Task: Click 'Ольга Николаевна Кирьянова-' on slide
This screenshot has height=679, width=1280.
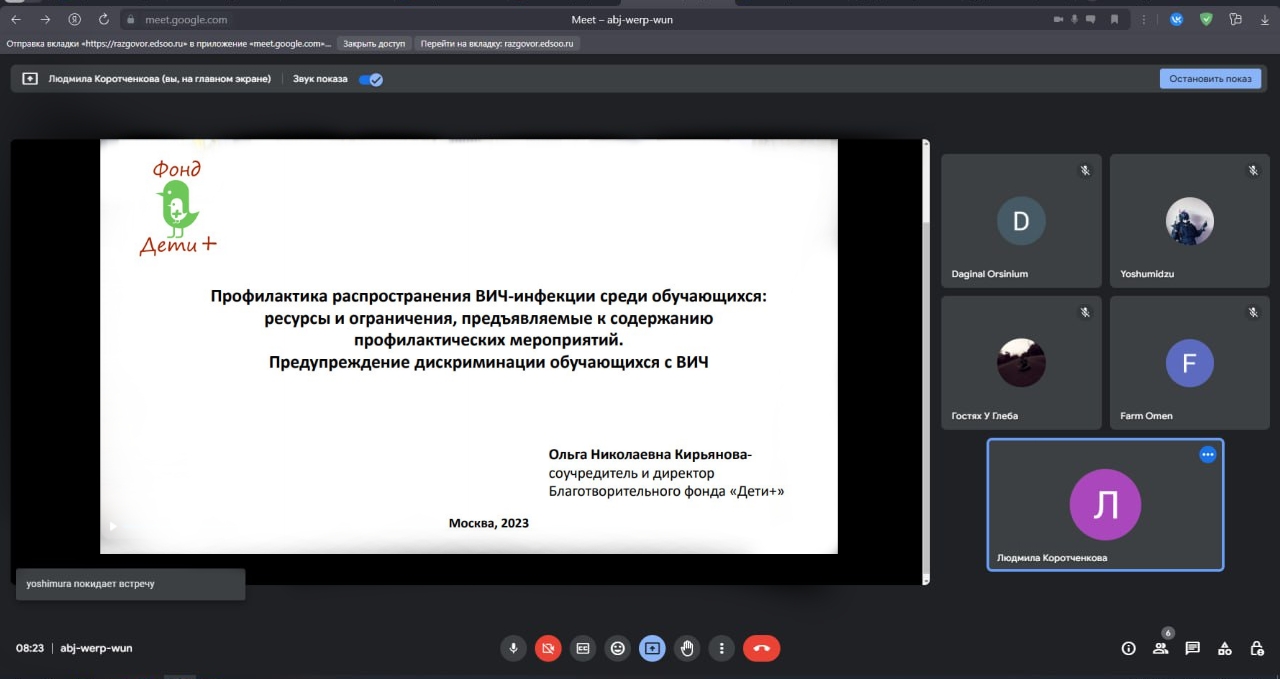Action: point(650,455)
